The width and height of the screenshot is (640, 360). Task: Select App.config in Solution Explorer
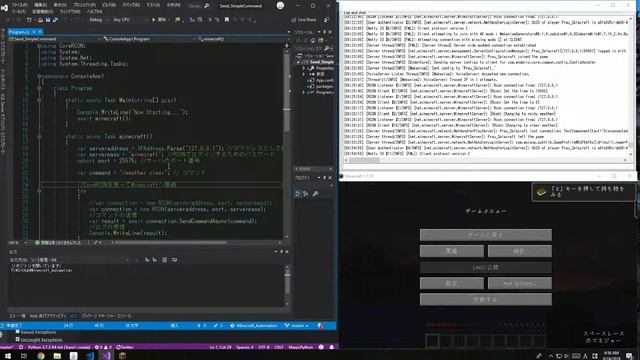322,80
